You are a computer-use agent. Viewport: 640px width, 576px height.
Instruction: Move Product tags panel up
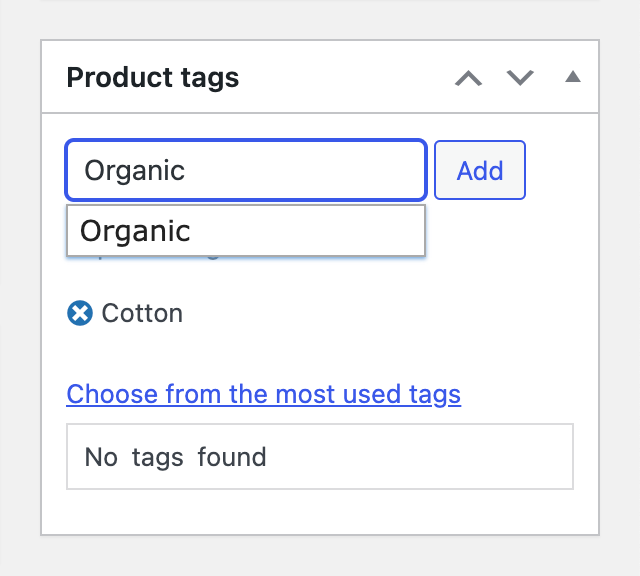[468, 77]
